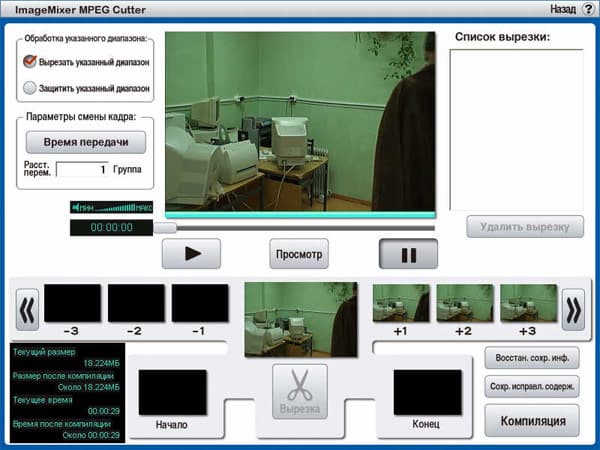Select the -2 frame thumbnail
Viewport: 600px width, 450px height.
[136, 303]
